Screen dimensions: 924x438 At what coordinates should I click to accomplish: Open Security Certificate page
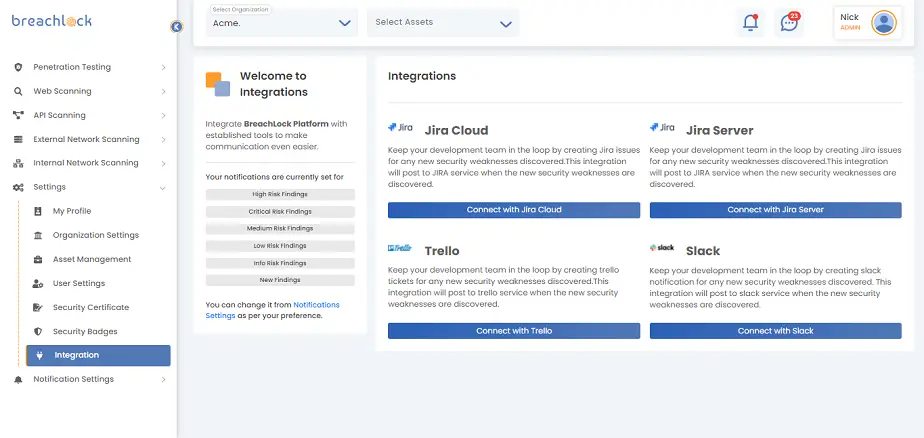point(91,307)
